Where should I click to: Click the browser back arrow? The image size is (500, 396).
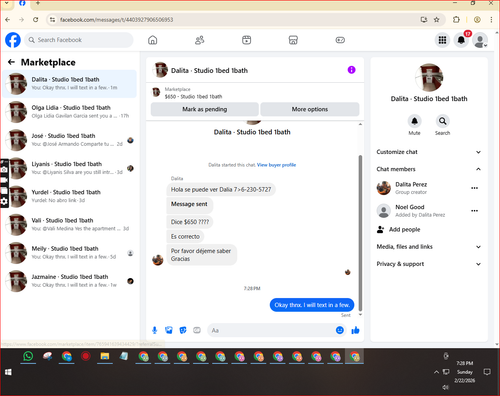point(8,20)
